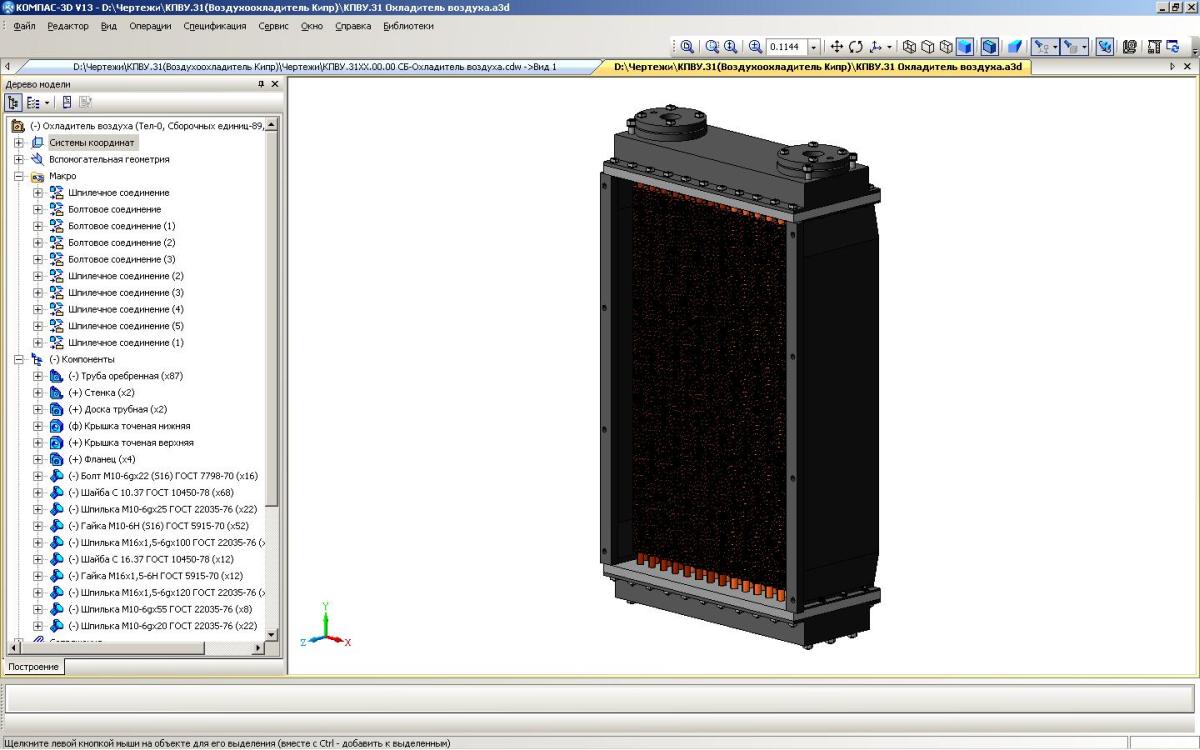1200x750 pixels.
Task: Collapse the Макро tree node
Action: click(x=19, y=176)
